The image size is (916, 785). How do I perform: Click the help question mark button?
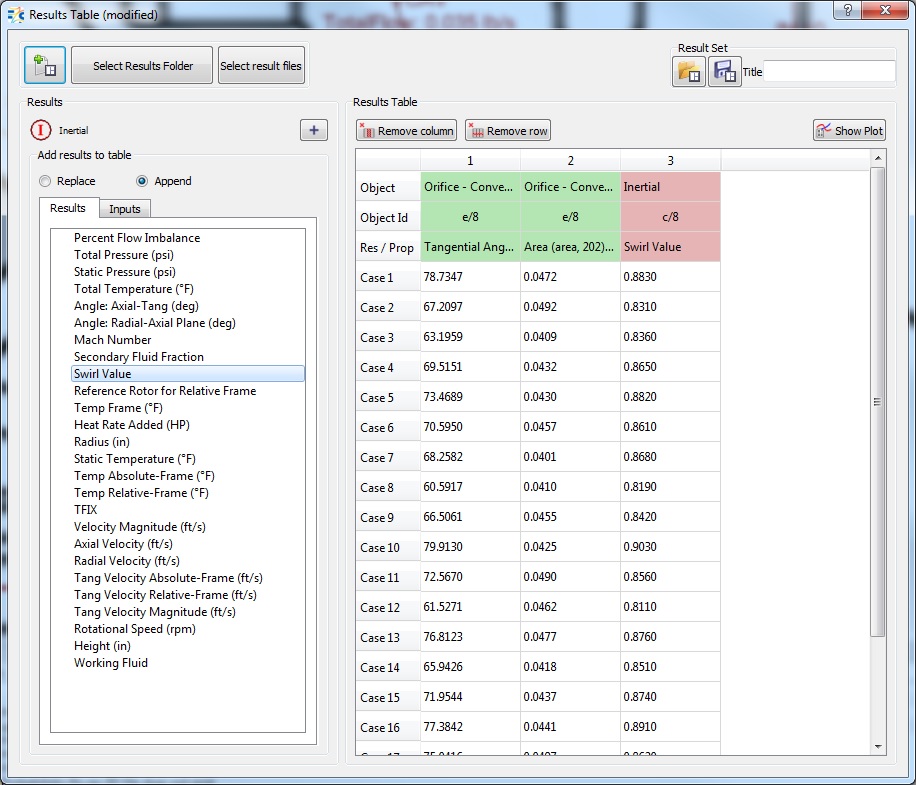(x=848, y=11)
